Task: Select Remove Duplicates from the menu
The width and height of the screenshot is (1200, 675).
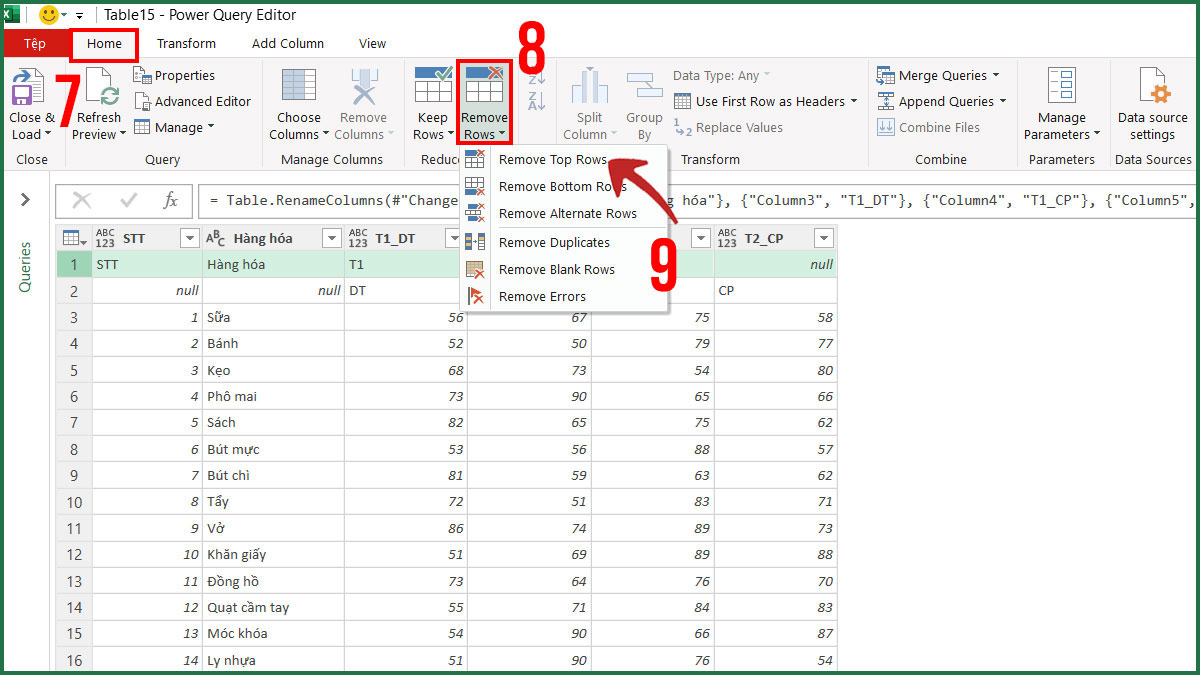Action: tap(554, 242)
